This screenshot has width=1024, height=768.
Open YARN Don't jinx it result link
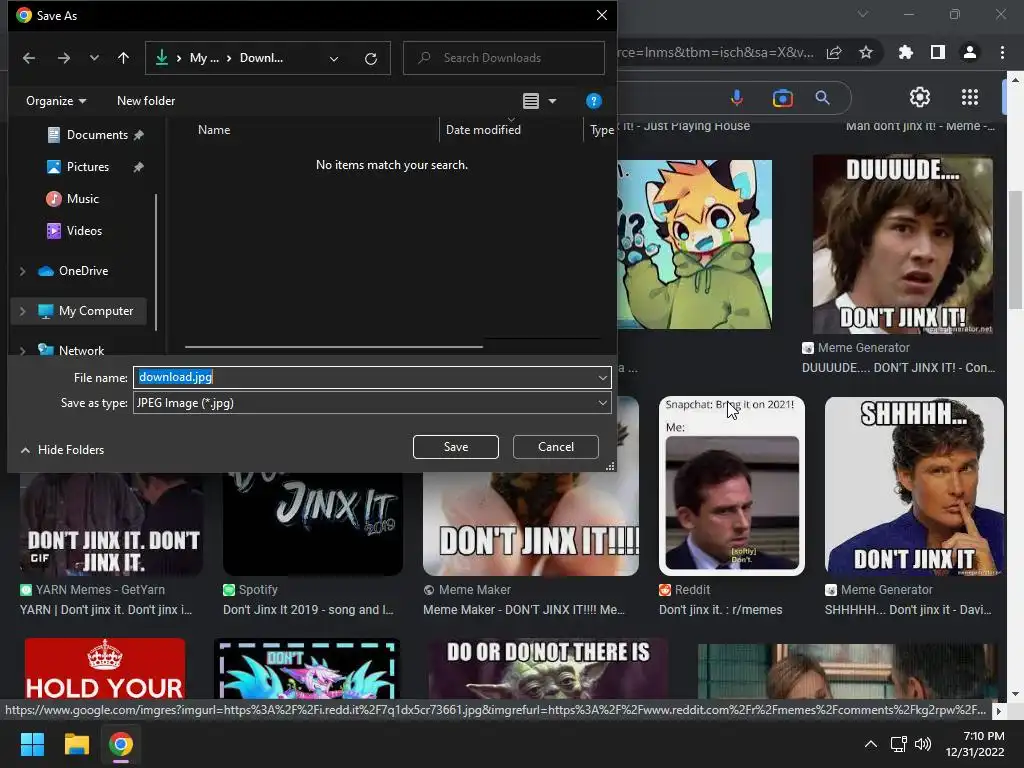tap(106, 610)
